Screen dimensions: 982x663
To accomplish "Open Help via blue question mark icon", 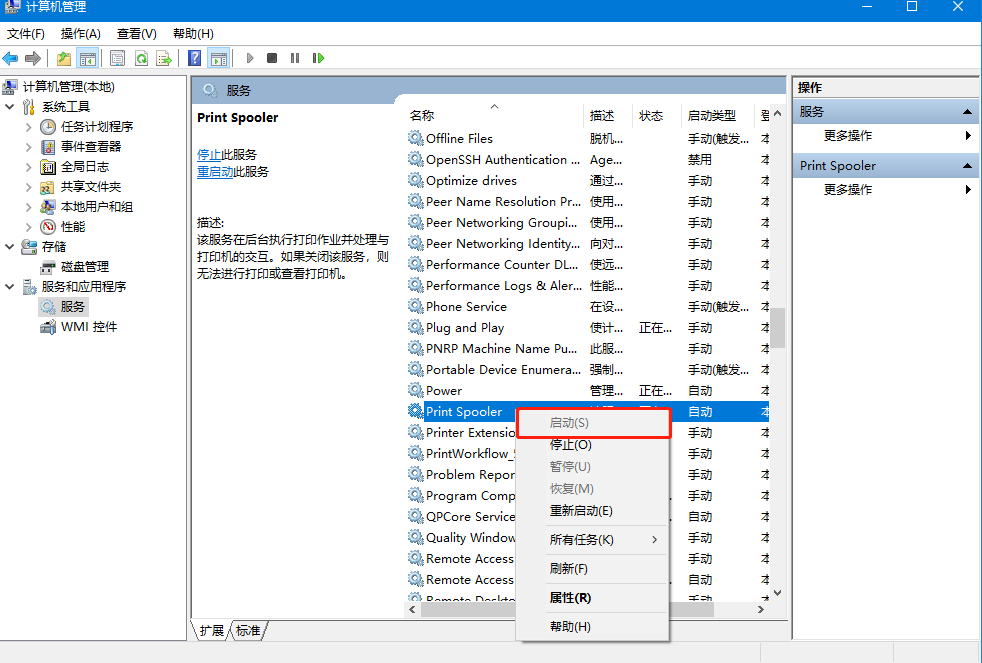I will [x=195, y=58].
